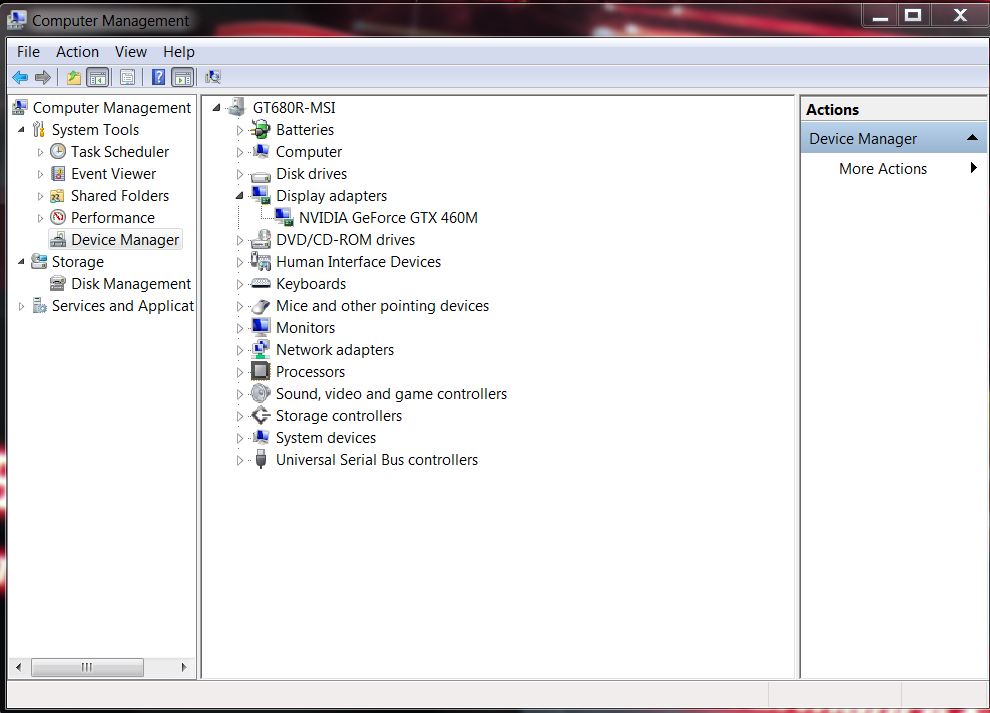Click the Properties toolbar icon
Image resolution: width=990 pixels, height=713 pixels.
coord(128,78)
